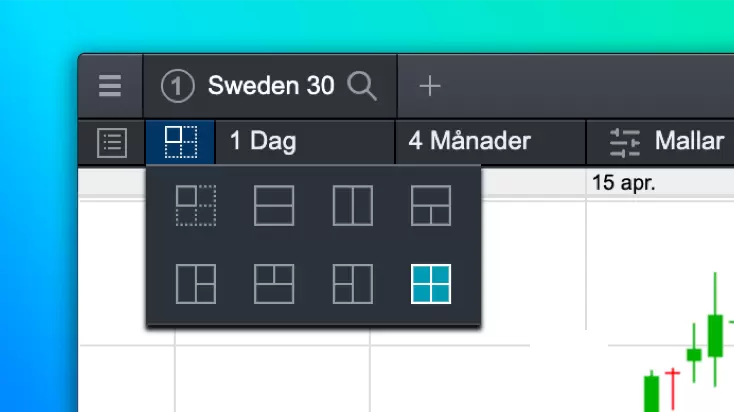This screenshot has width=734, height=412.
Task: Click the search magnifier beside Sweden 30
Action: point(362,86)
